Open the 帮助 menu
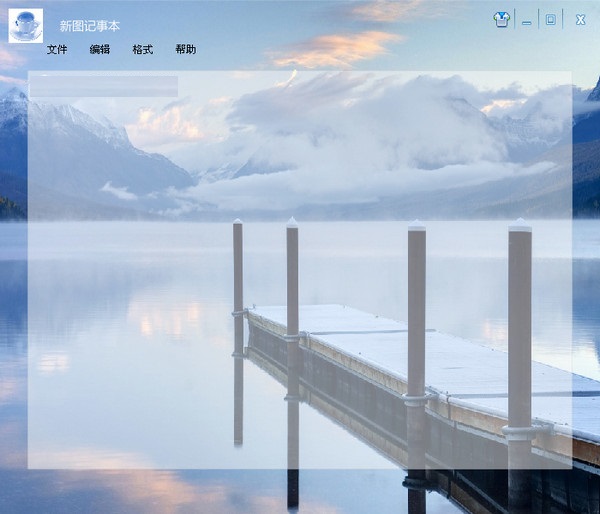600x514 pixels. (186, 49)
